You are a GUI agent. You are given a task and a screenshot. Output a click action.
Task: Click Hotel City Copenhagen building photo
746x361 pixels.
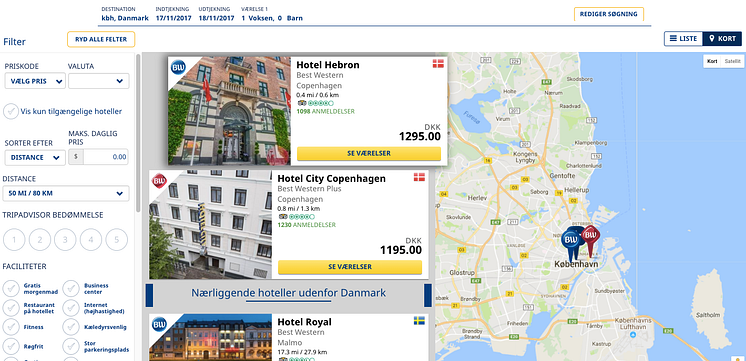[x=210, y=225]
